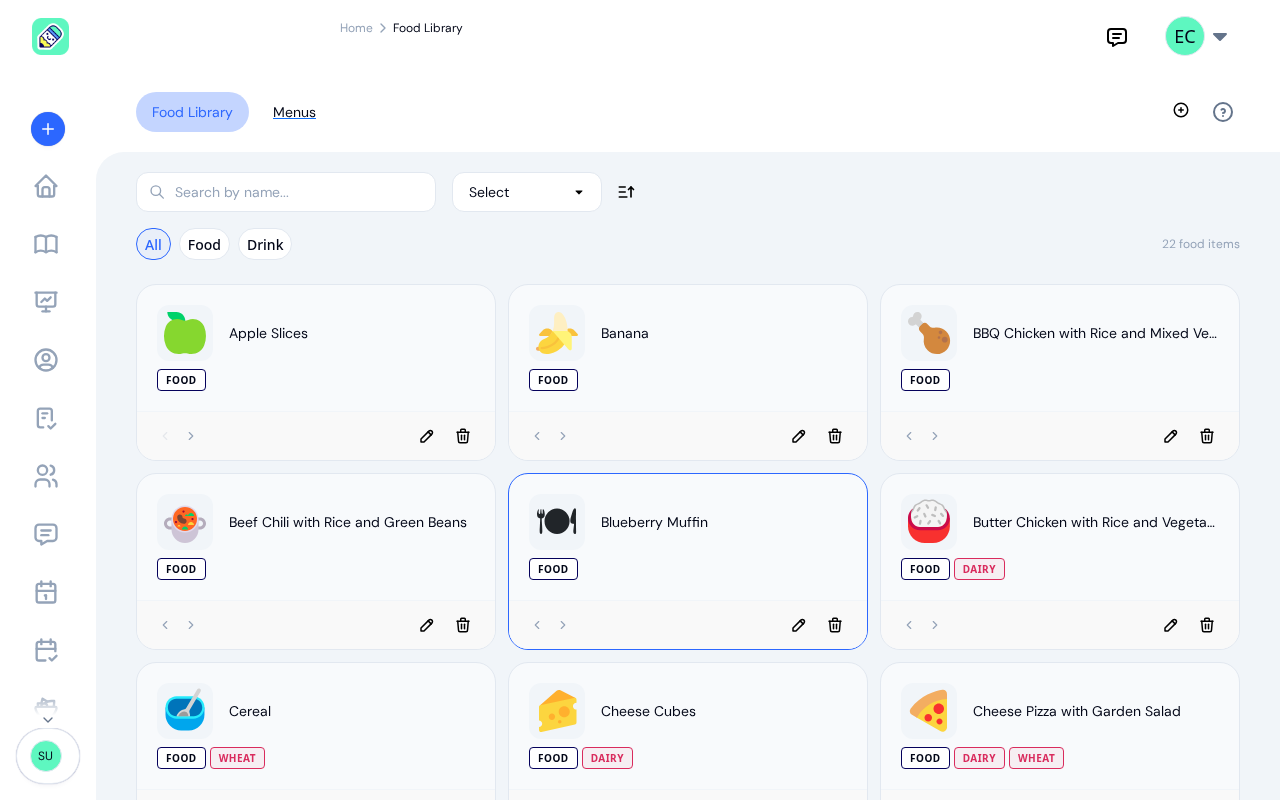
Task: Open the chat messages icon in header
Action: [1117, 37]
